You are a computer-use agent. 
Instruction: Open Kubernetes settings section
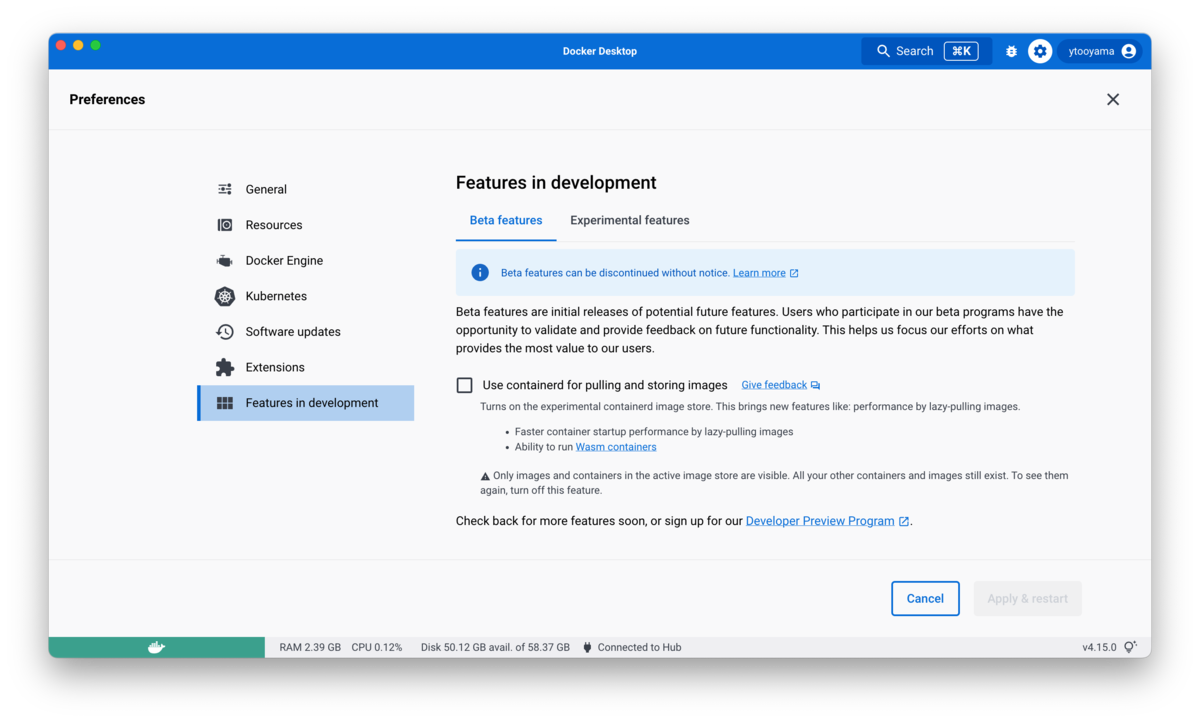point(306,296)
